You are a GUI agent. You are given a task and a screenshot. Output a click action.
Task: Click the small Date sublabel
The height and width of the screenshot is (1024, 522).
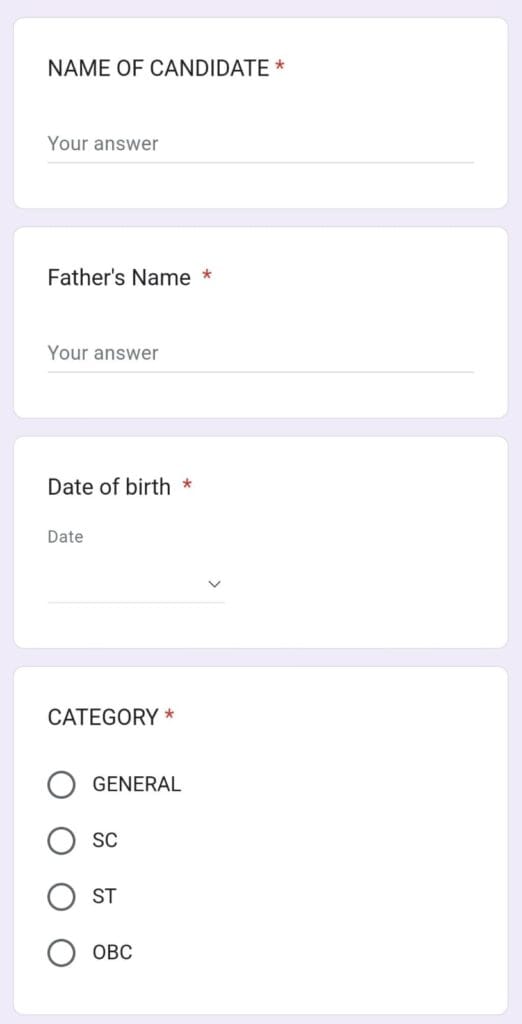65,537
